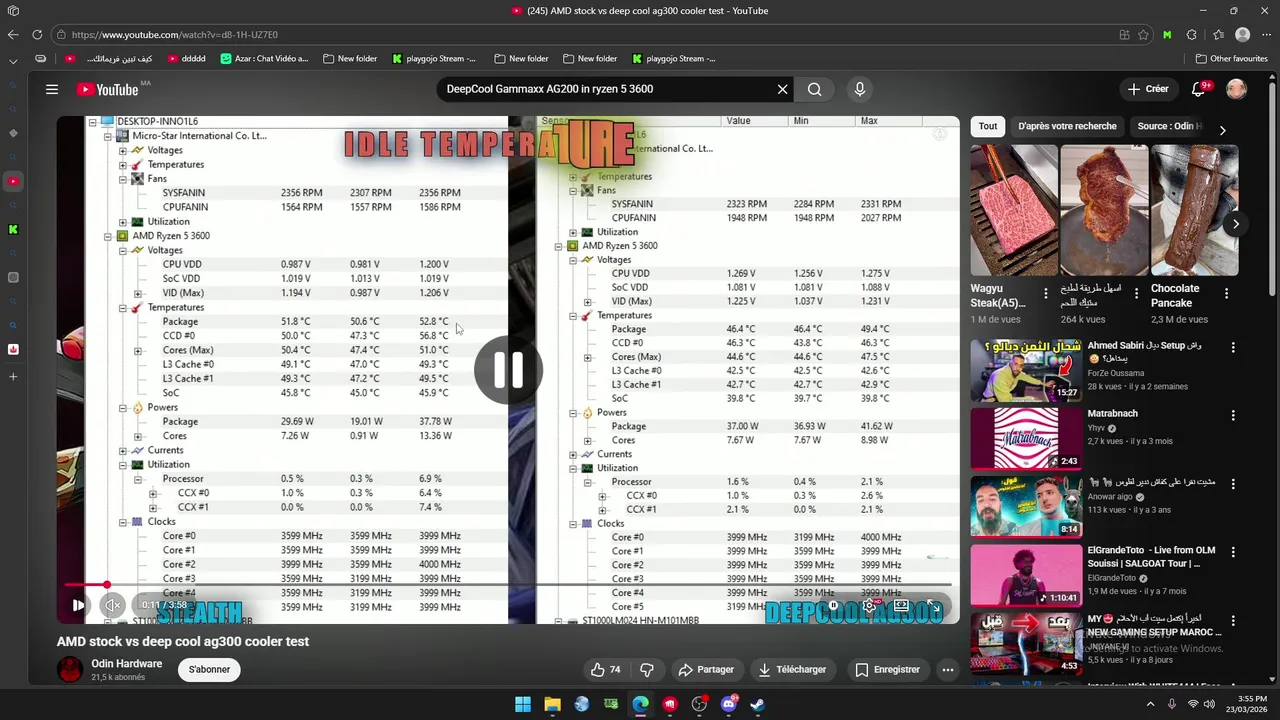Share the video via Partager

click(x=706, y=670)
